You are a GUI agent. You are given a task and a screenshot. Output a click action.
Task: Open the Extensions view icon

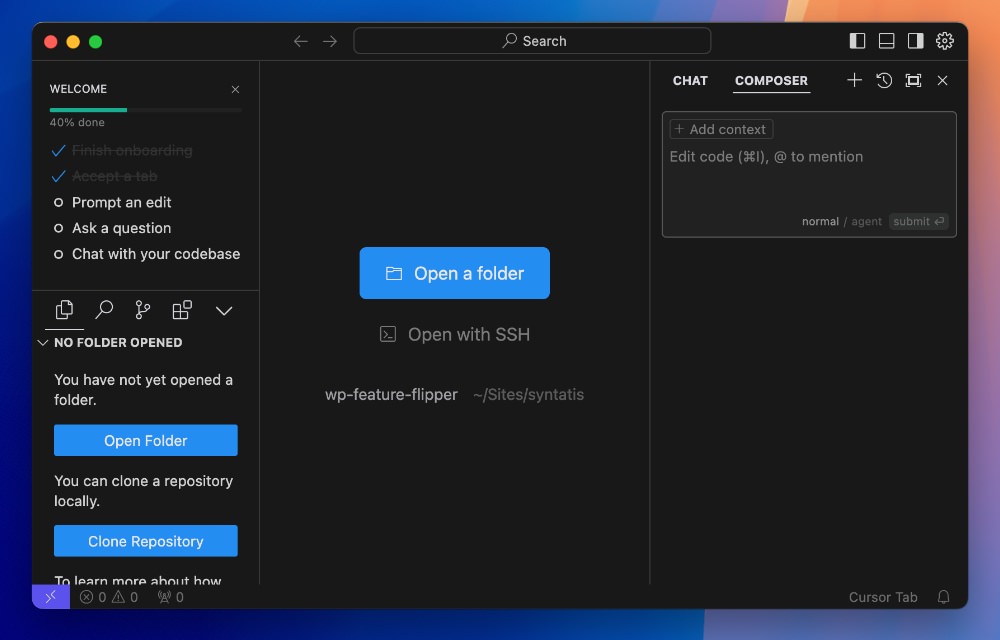coord(182,310)
